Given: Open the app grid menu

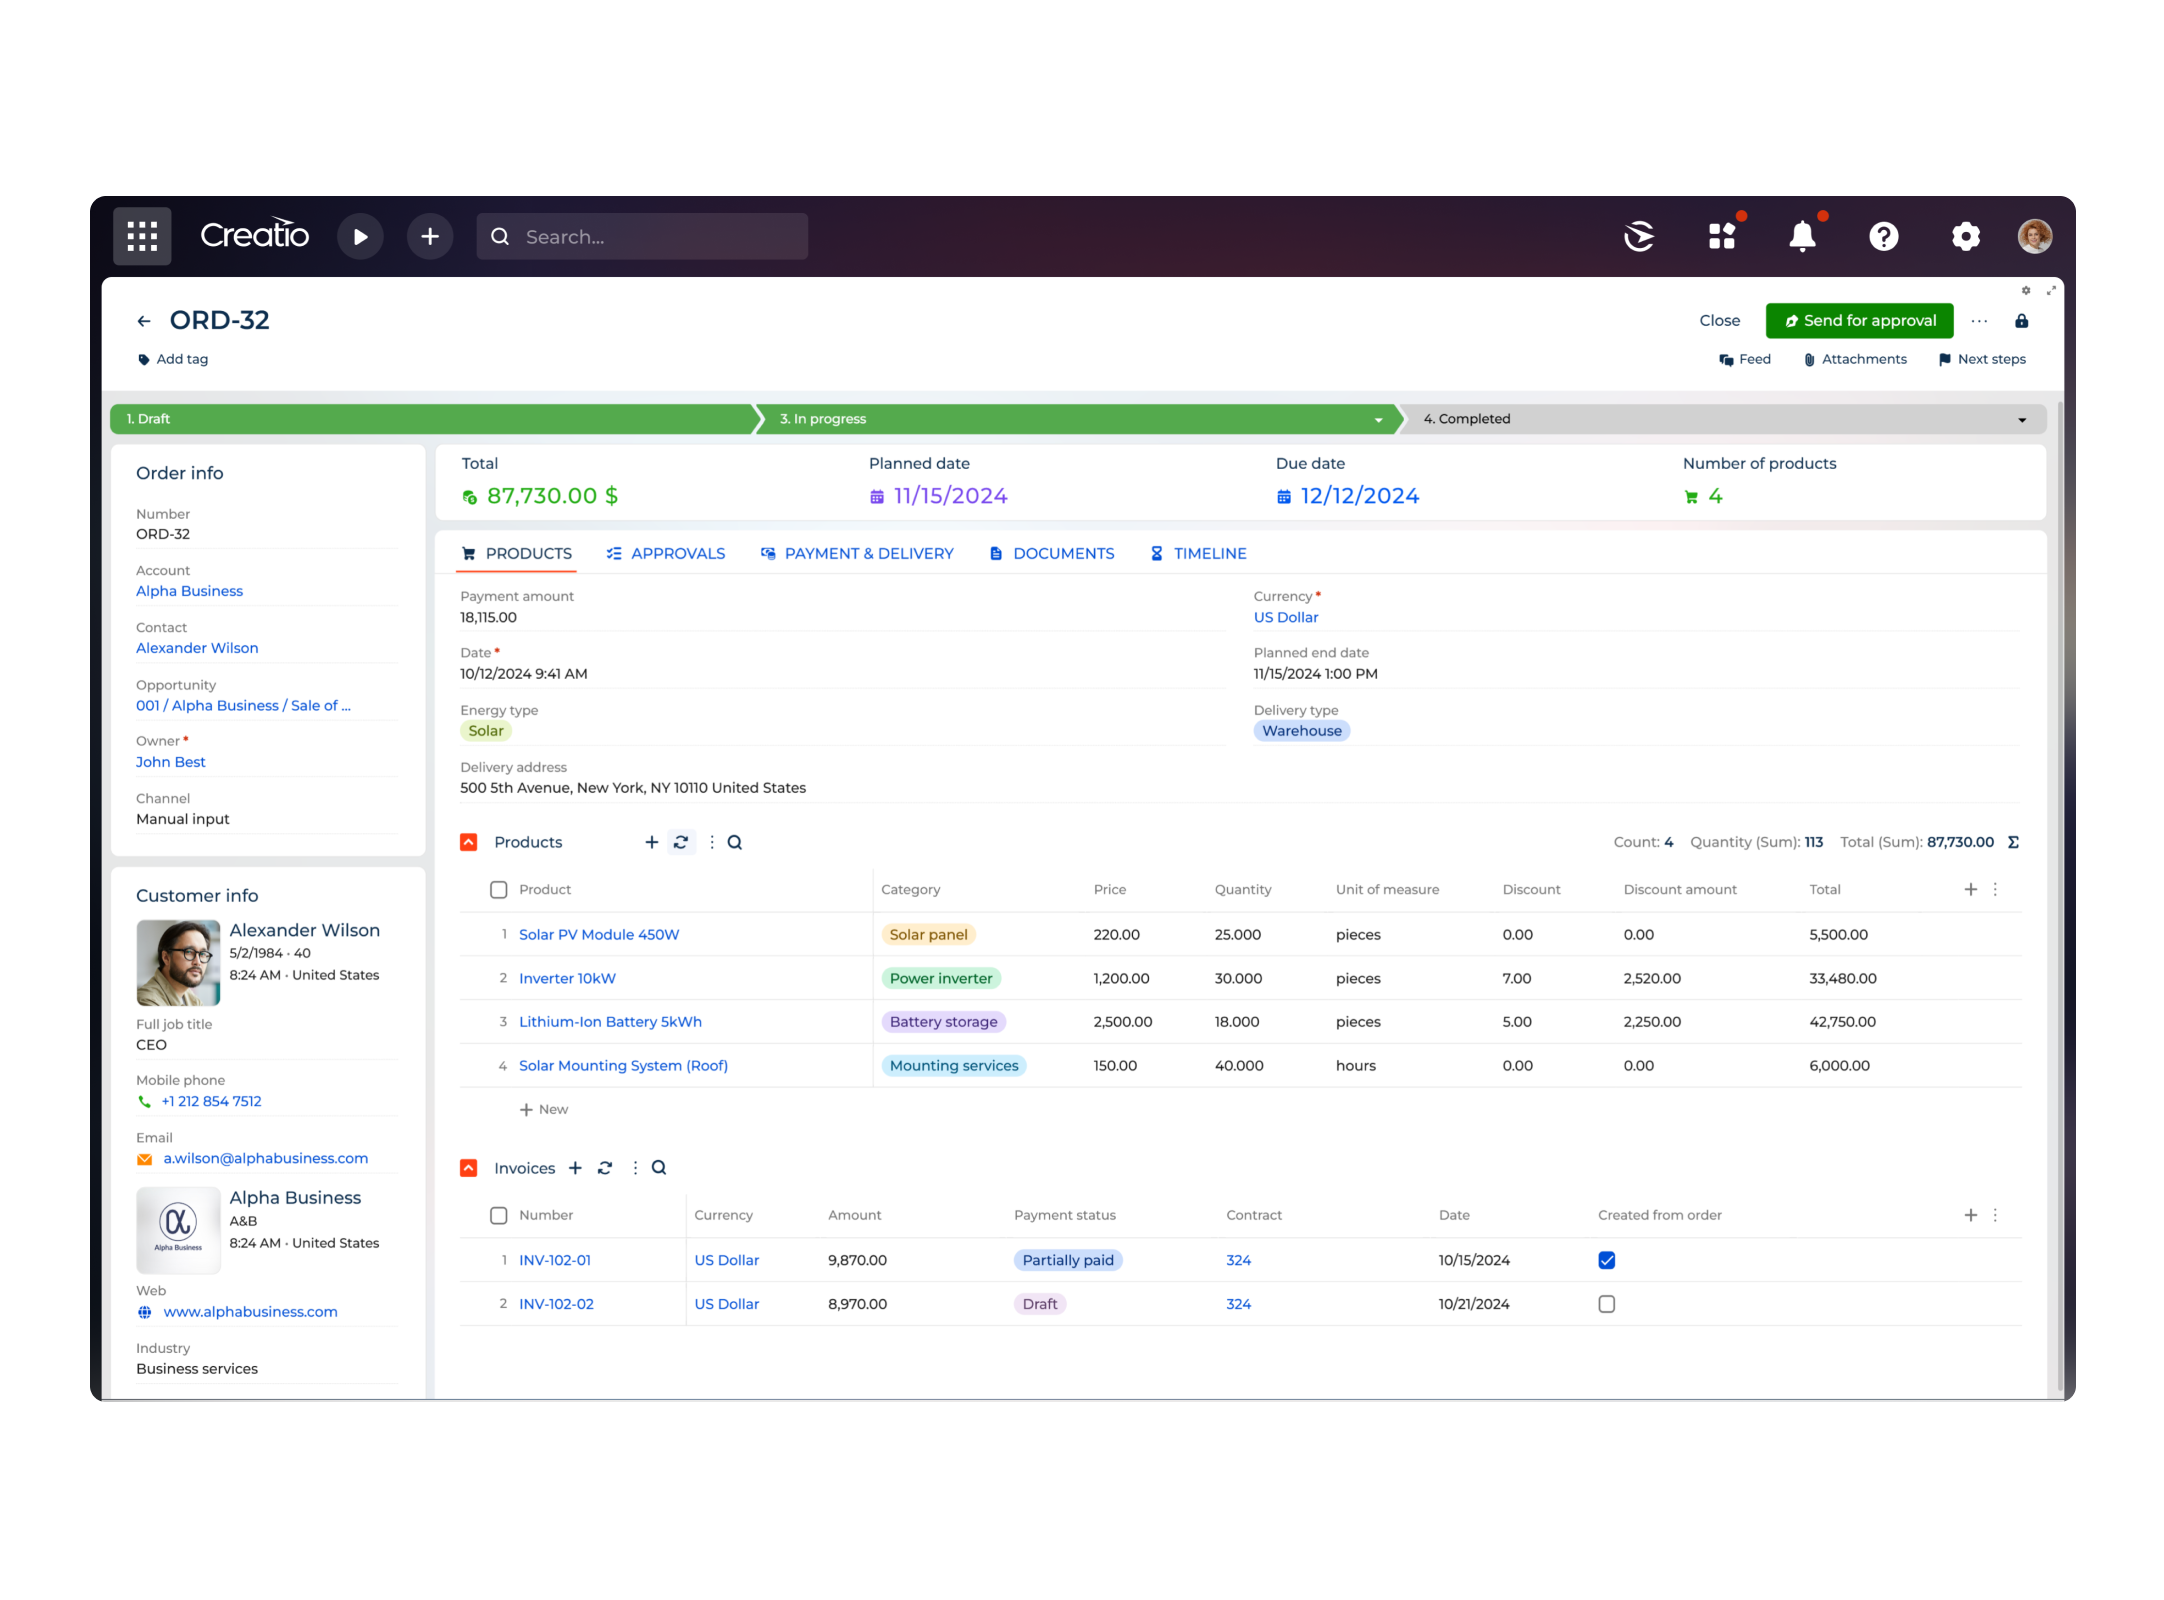Looking at the screenshot, I should (x=141, y=236).
